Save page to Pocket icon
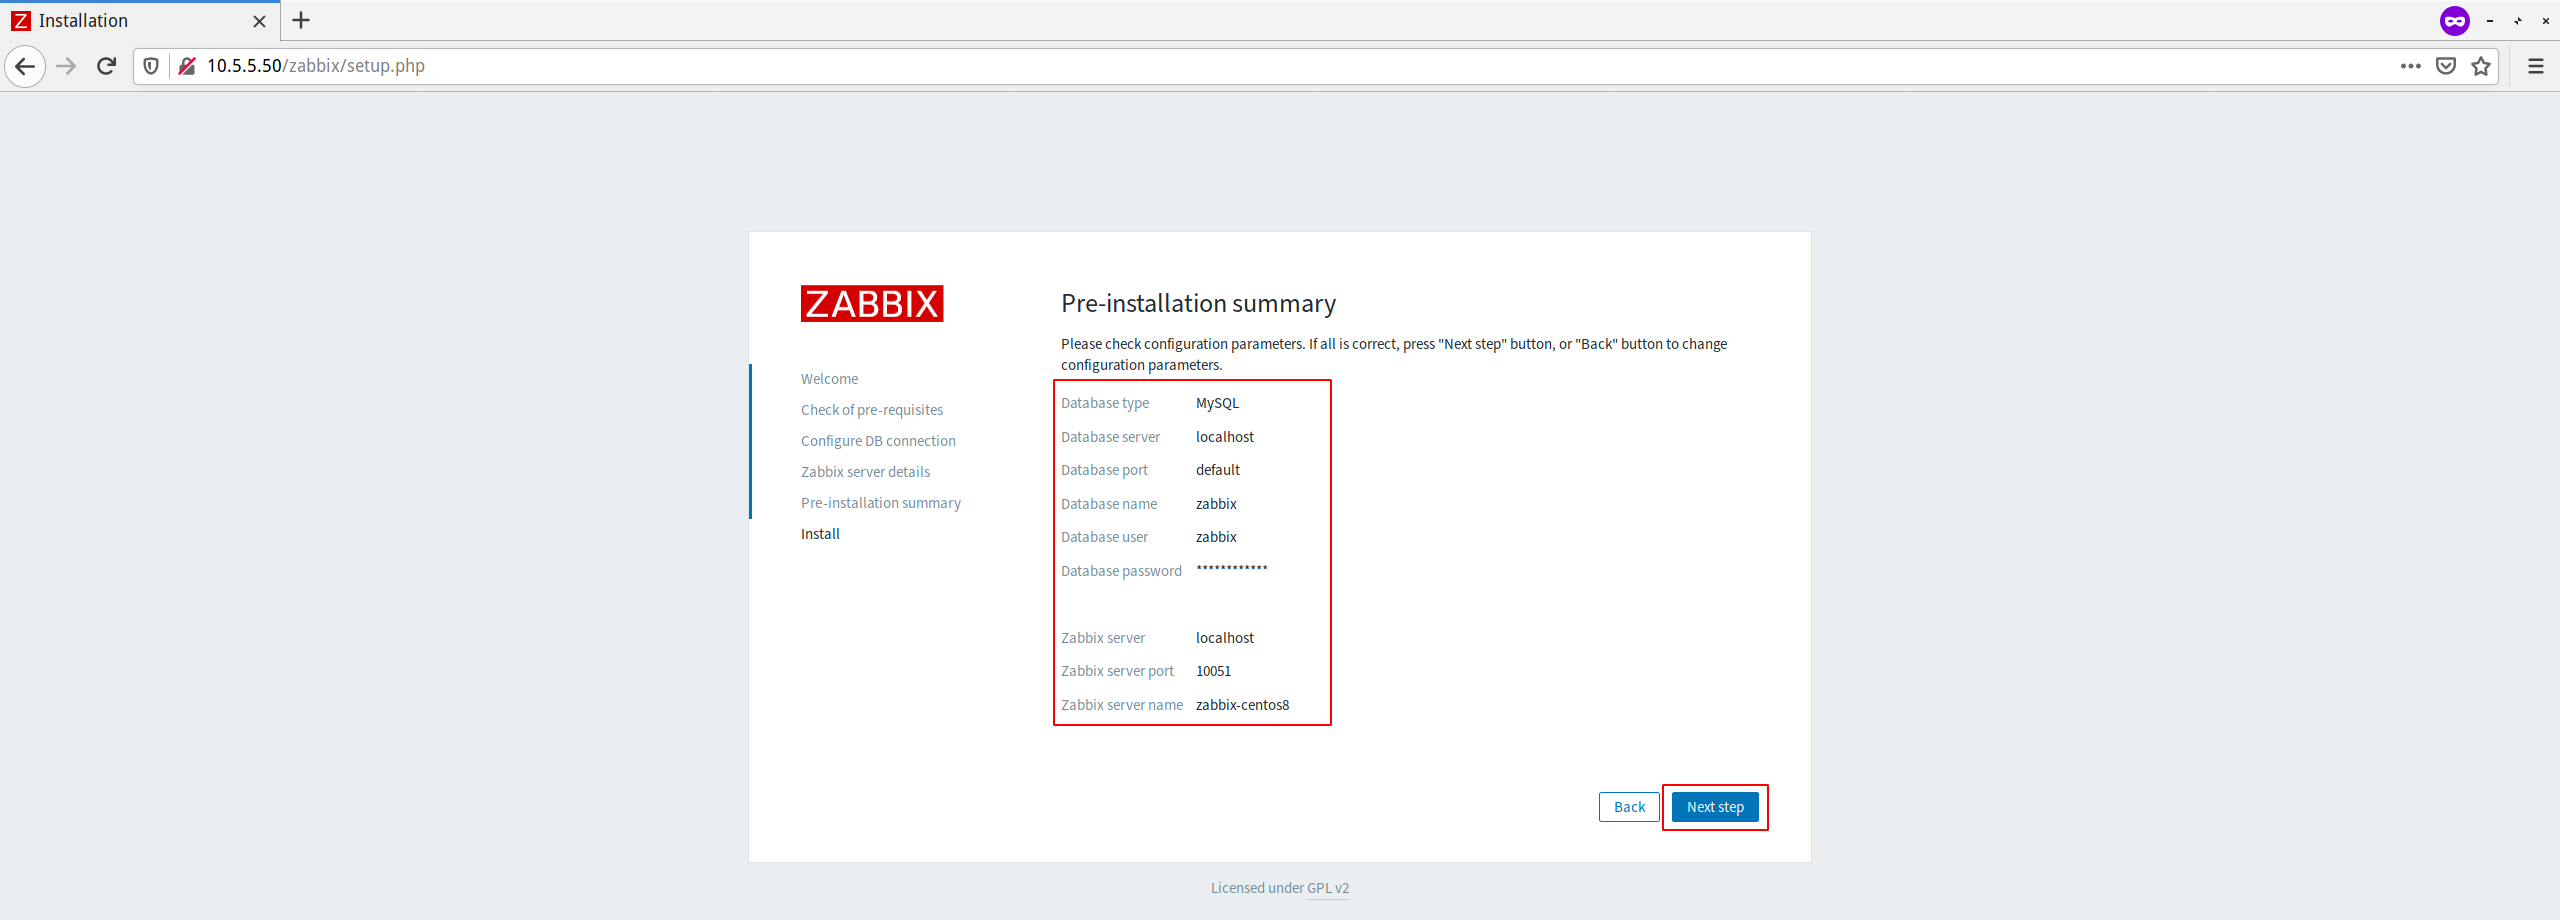The width and height of the screenshot is (2560, 920). click(2446, 66)
